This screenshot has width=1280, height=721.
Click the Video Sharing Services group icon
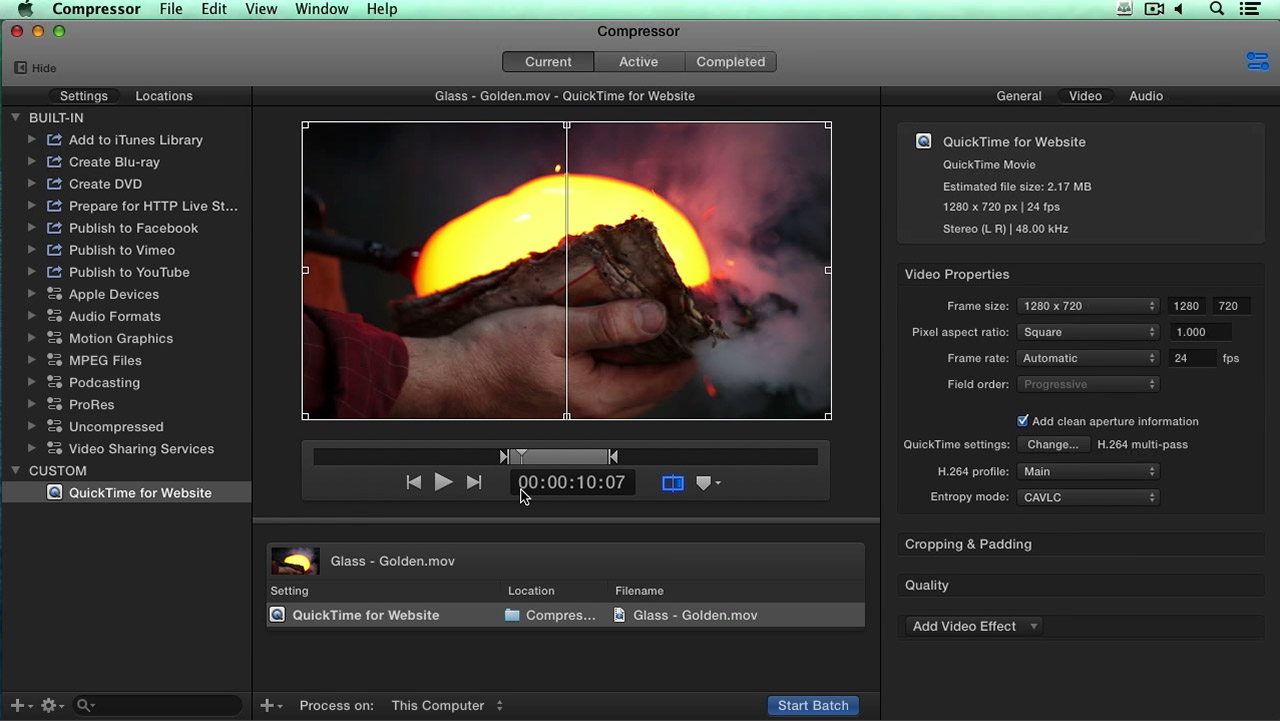coord(54,448)
